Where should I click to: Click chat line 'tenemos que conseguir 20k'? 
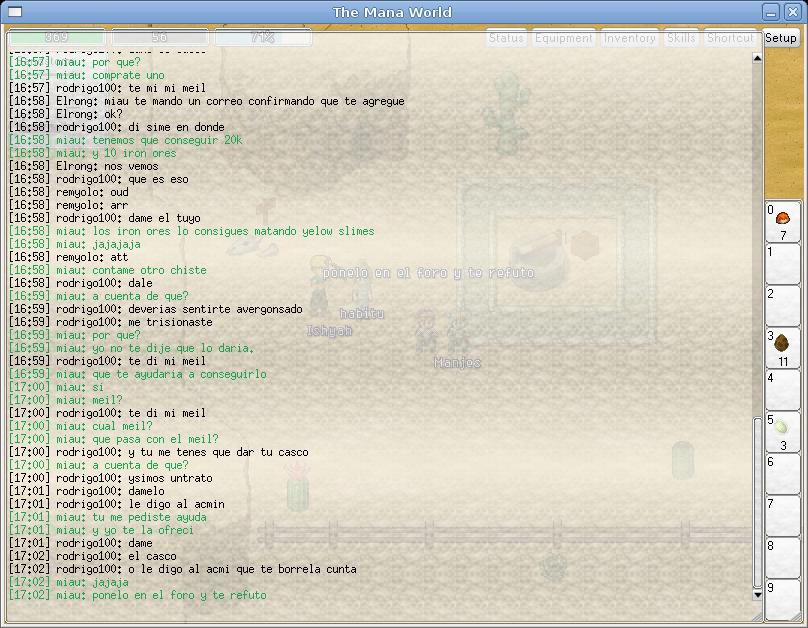pos(125,140)
